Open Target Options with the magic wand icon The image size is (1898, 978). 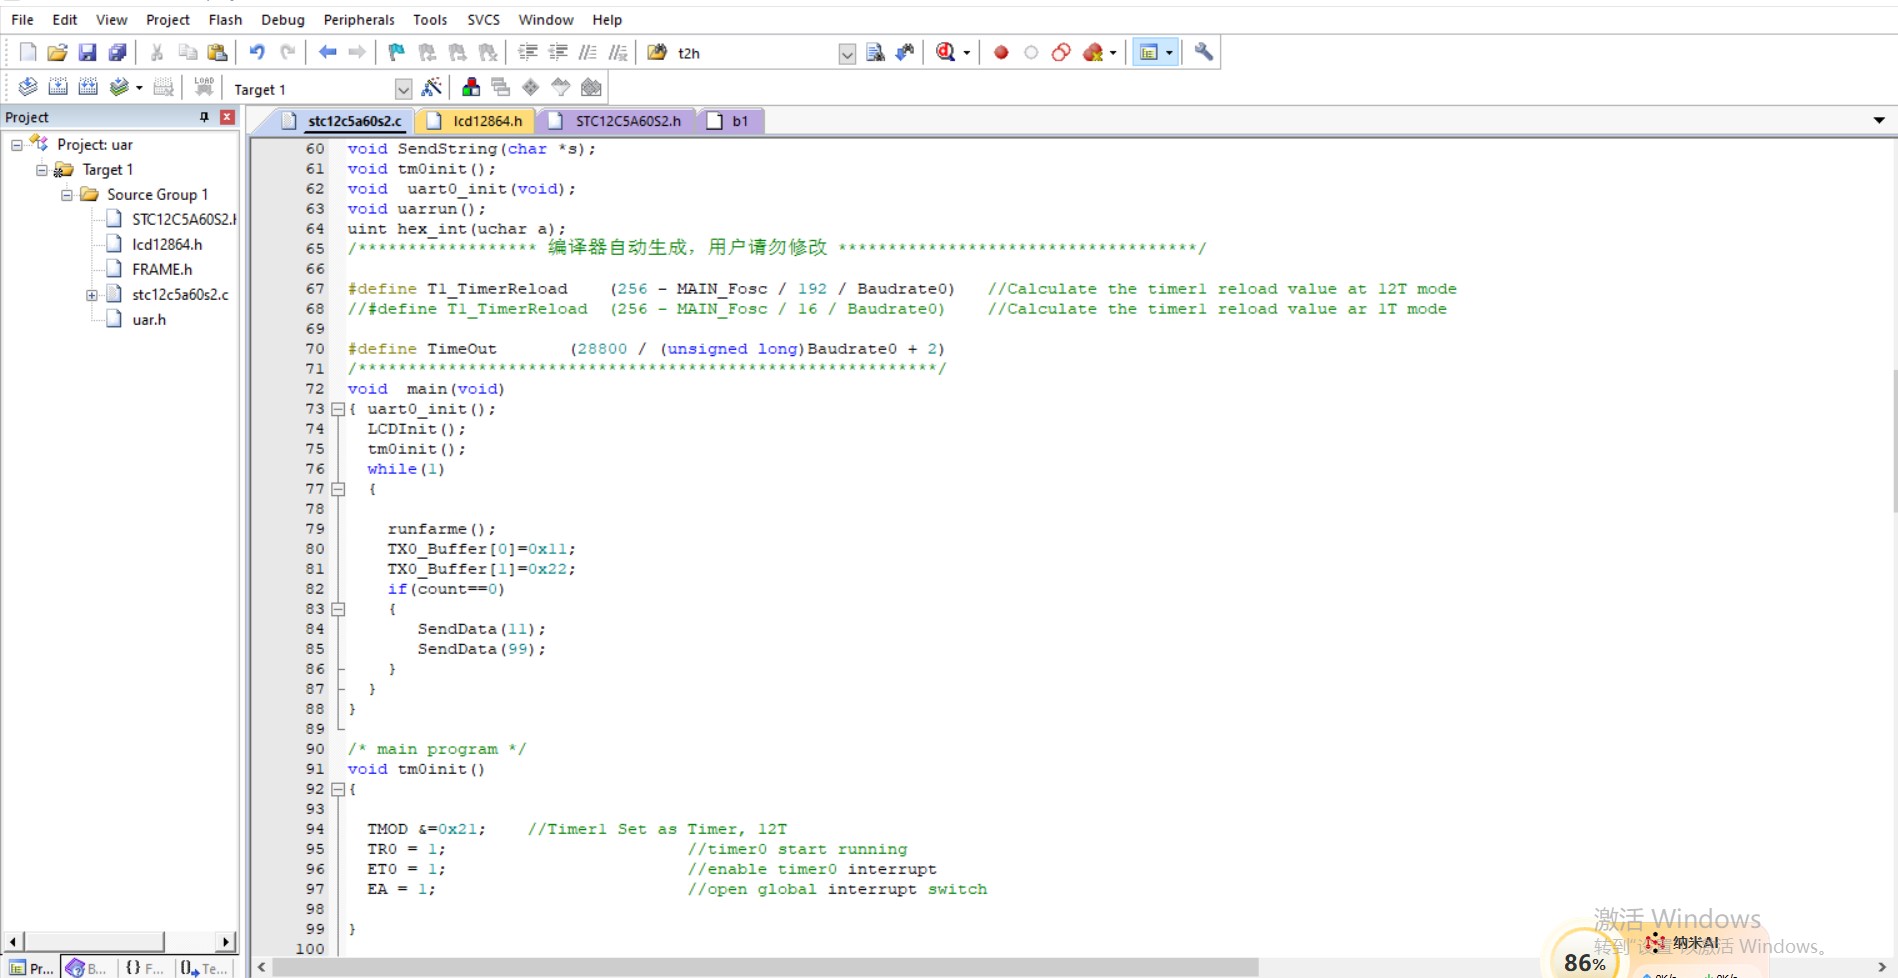pyautogui.click(x=432, y=88)
